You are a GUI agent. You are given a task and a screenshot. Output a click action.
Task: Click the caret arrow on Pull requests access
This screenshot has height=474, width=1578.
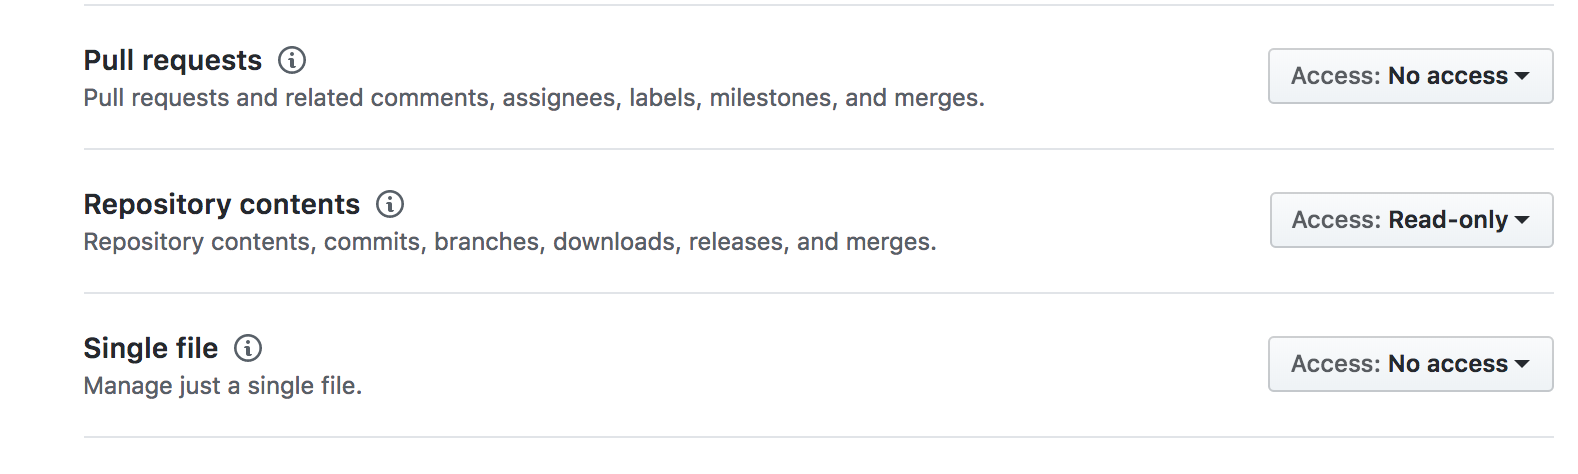click(1522, 76)
